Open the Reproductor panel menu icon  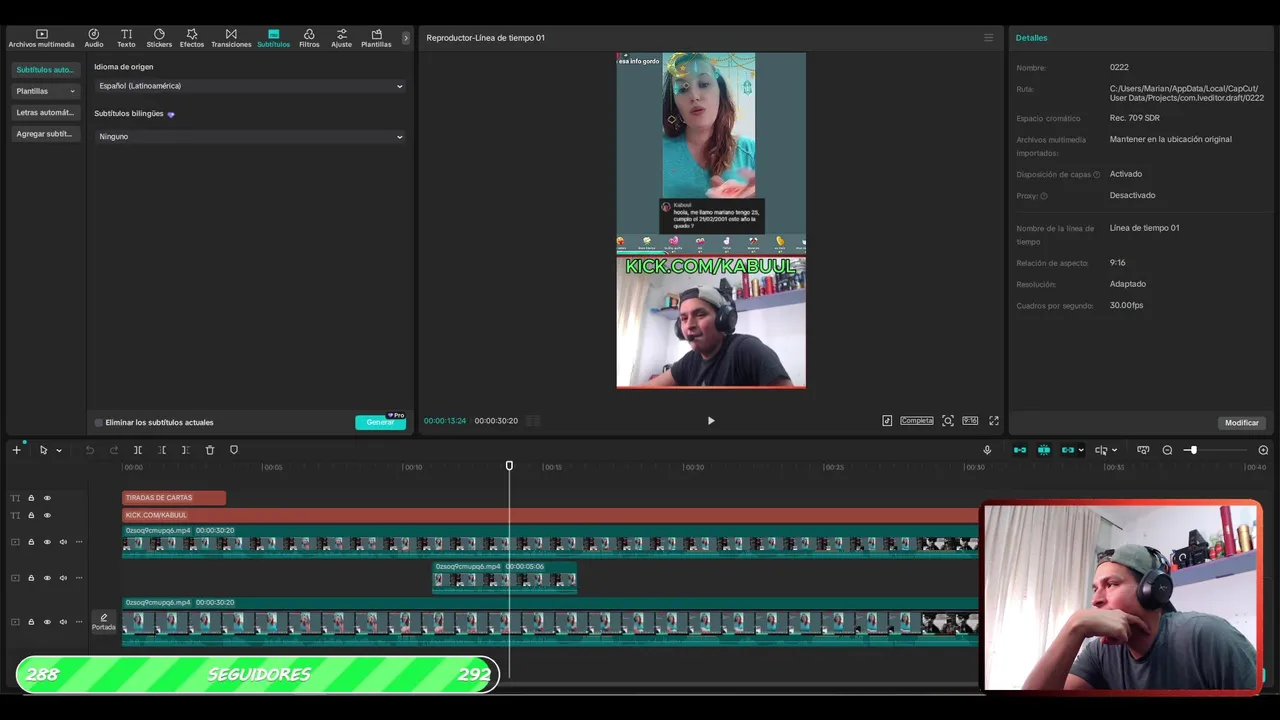point(989,38)
